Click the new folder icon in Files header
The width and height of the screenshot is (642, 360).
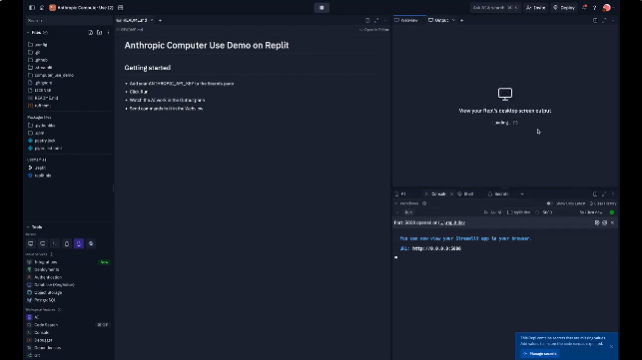99,32
